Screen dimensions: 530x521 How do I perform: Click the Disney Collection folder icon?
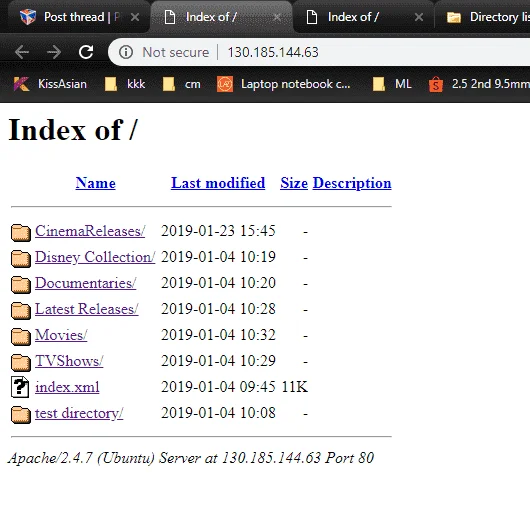point(21,259)
